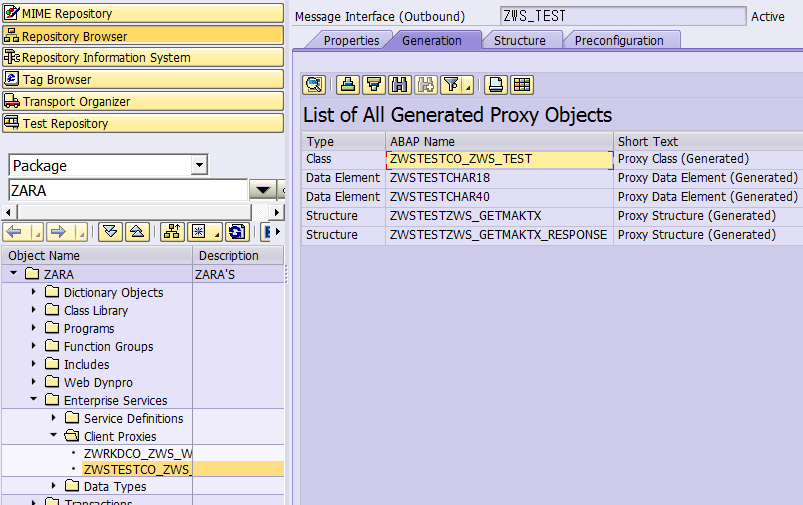This screenshot has width=803, height=505.
Task: Collapse the ZARA package node
Action: click(x=14, y=273)
